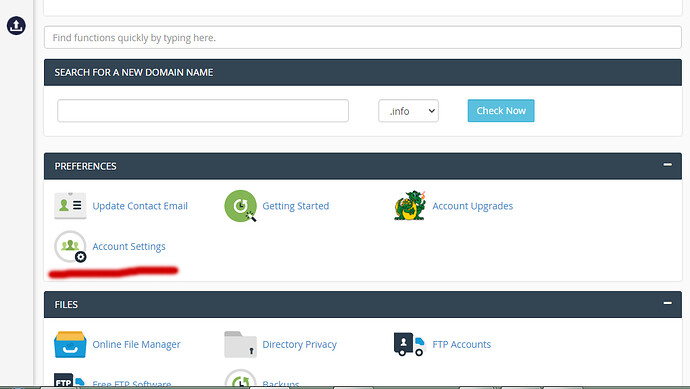The width and height of the screenshot is (690, 389).
Task: Open the Online File Manager drawer icon
Action: (x=70, y=344)
